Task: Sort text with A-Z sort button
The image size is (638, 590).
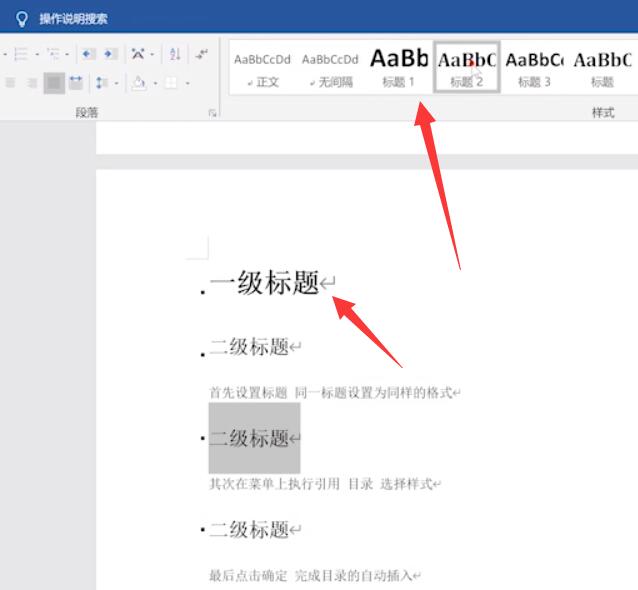Action: click(175, 54)
